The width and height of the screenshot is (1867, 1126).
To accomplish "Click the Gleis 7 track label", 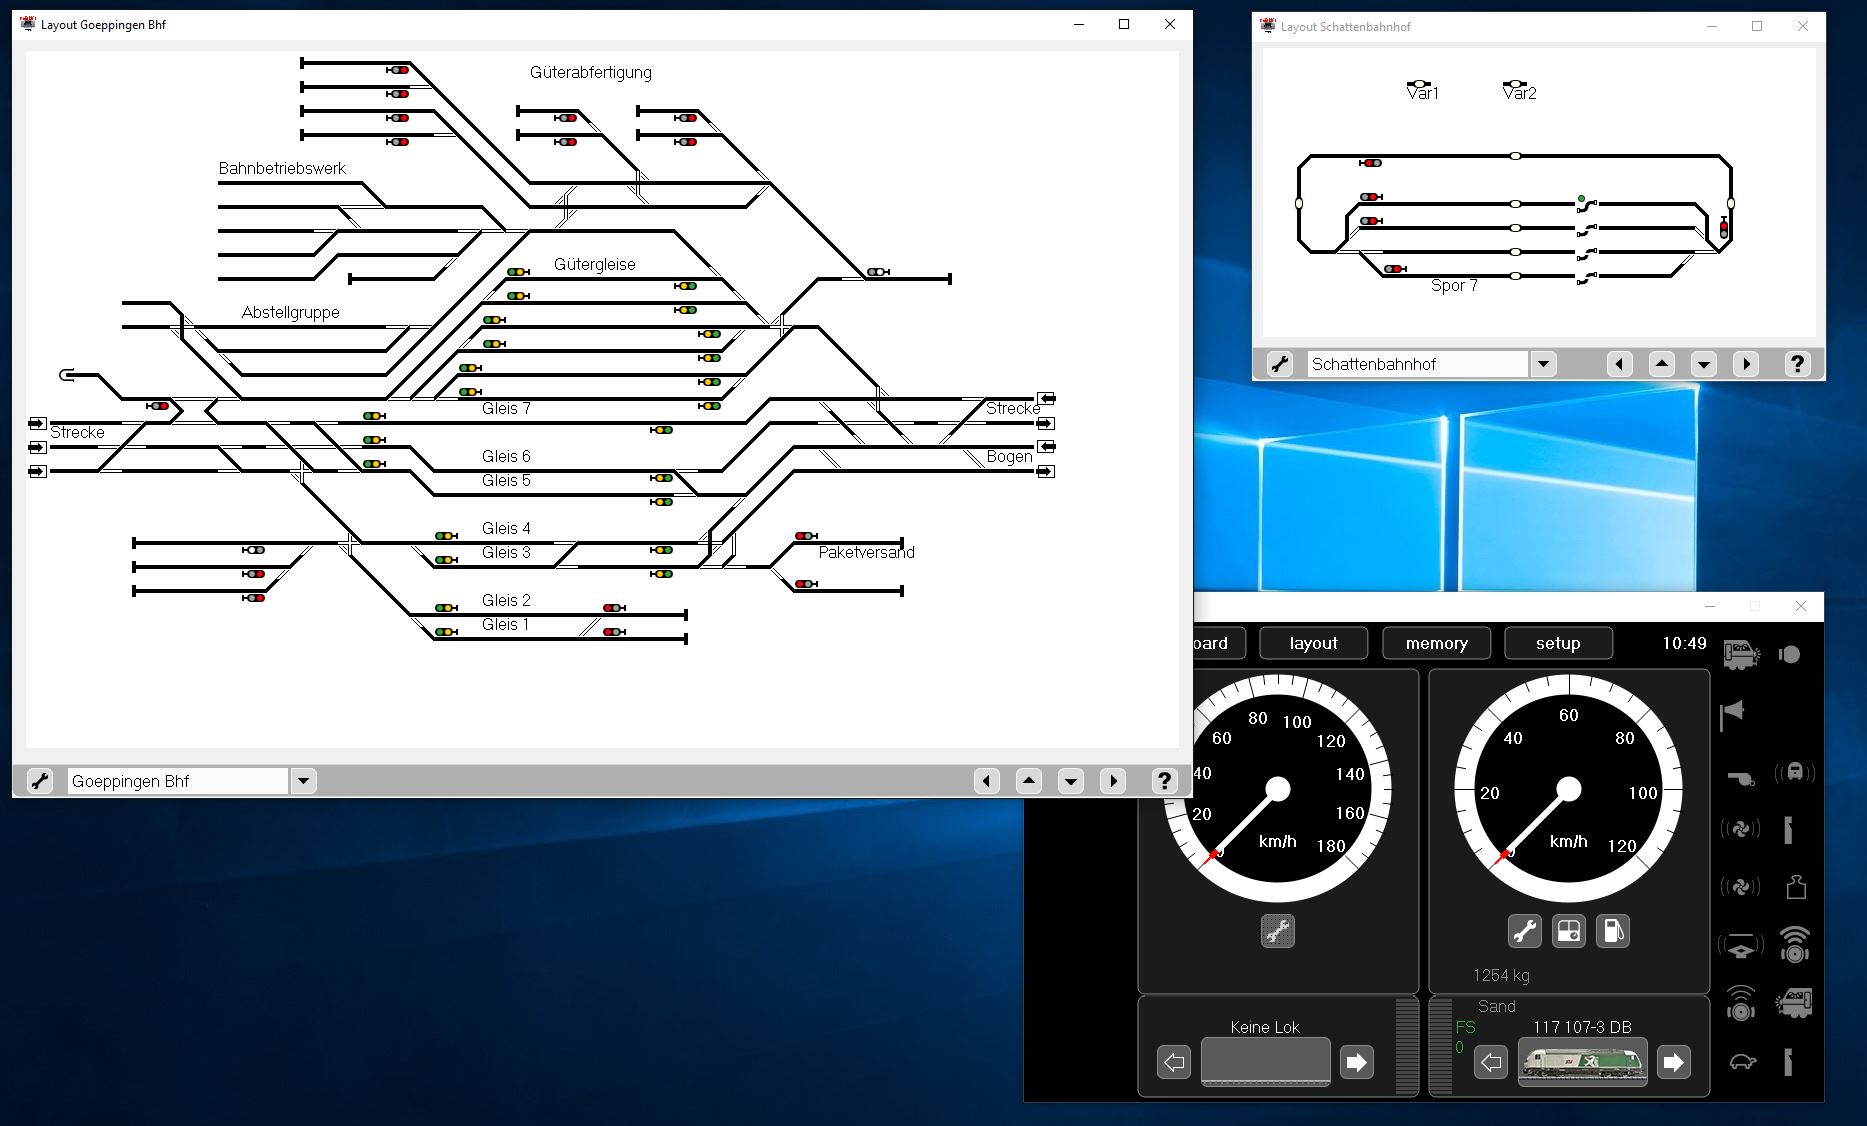I will click(x=506, y=408).
